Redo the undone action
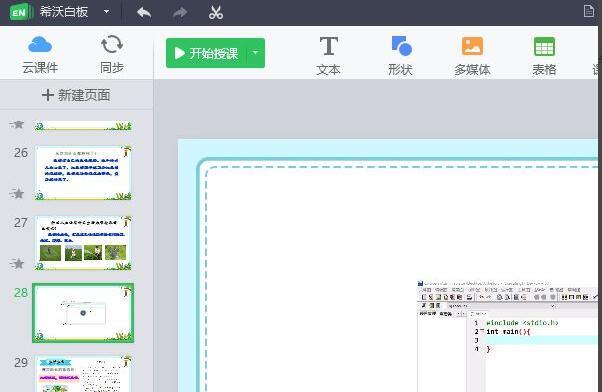The height and width of the screenshot is (392, 602). (x=180, y=13)
